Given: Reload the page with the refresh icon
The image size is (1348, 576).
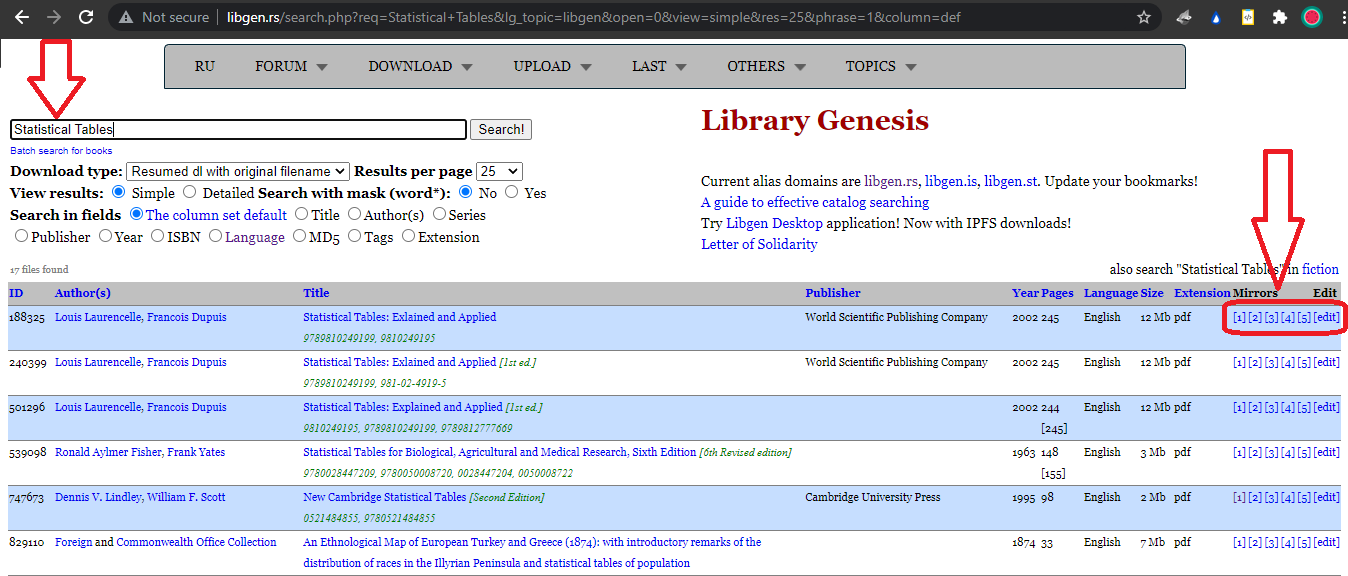Looking at the screenshot, I should click(87, 17).
